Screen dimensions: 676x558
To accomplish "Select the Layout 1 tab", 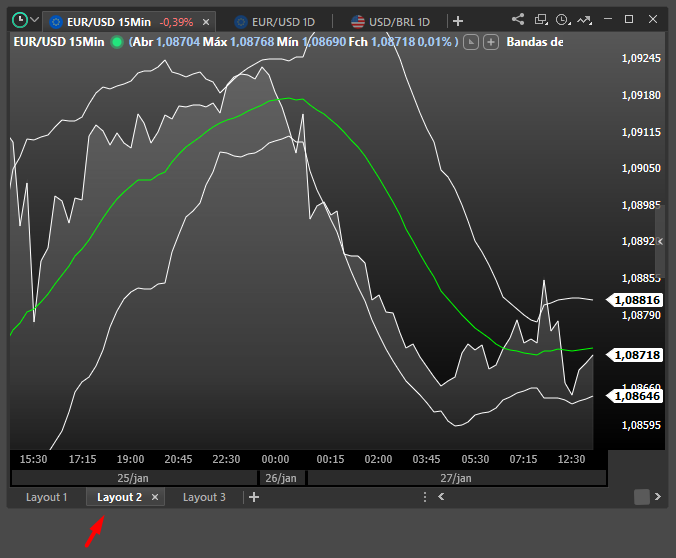I will (x=46, y=497).
